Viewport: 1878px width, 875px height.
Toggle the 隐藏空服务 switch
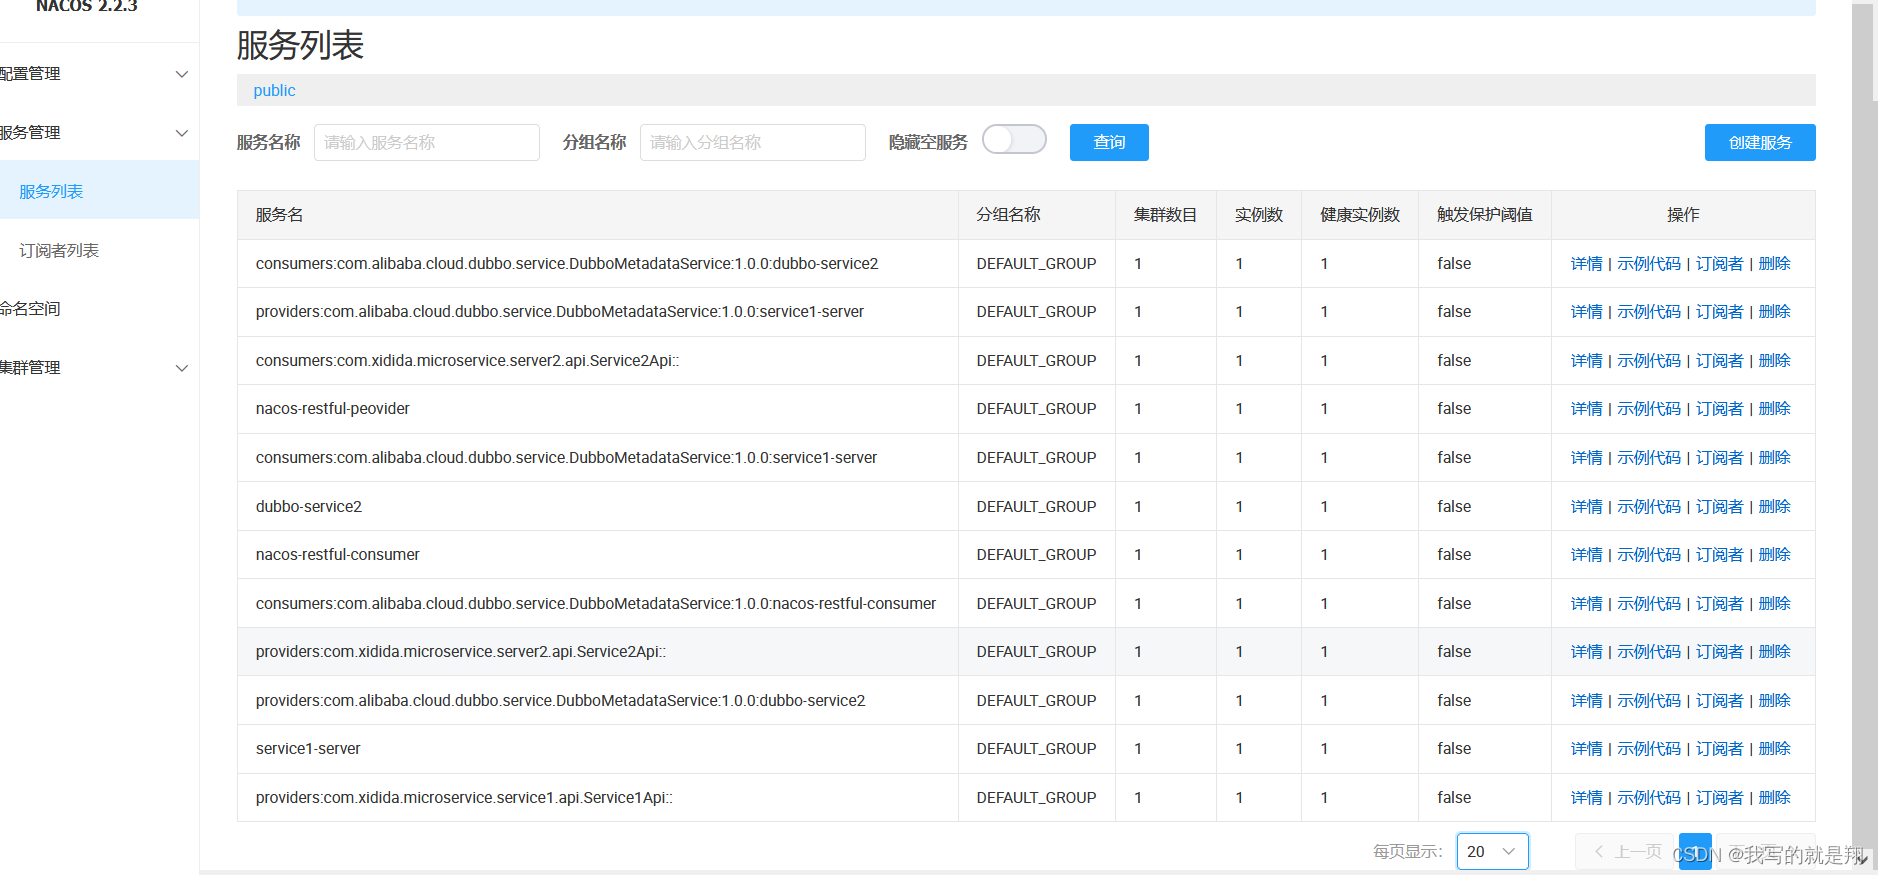(x=1014, y=140)
